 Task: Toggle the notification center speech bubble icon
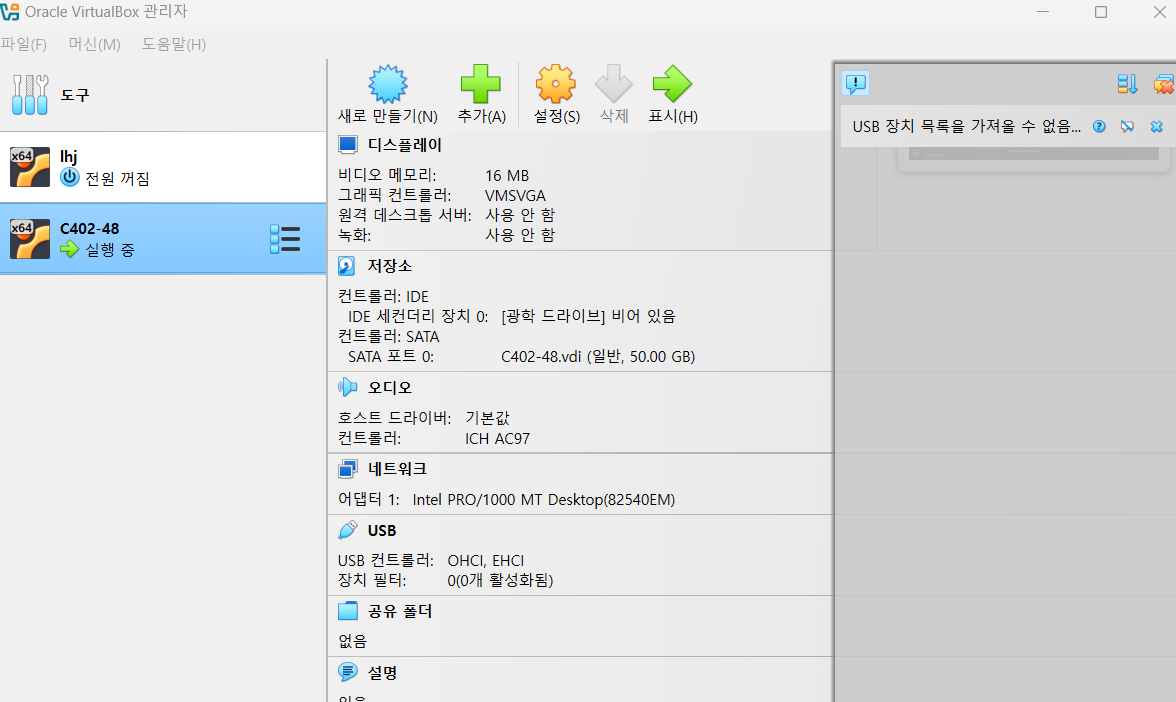[x=856, y=83]
